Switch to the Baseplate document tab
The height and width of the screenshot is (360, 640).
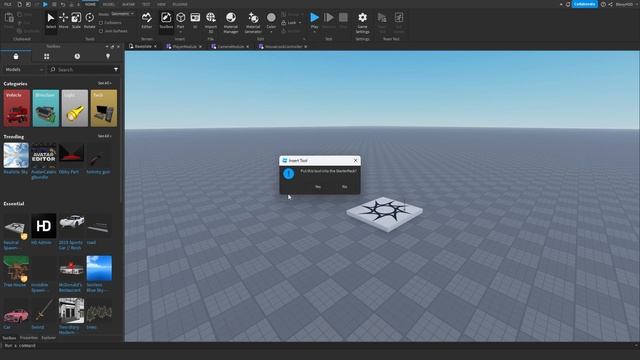pyautogui.click(x=143, y=47)
